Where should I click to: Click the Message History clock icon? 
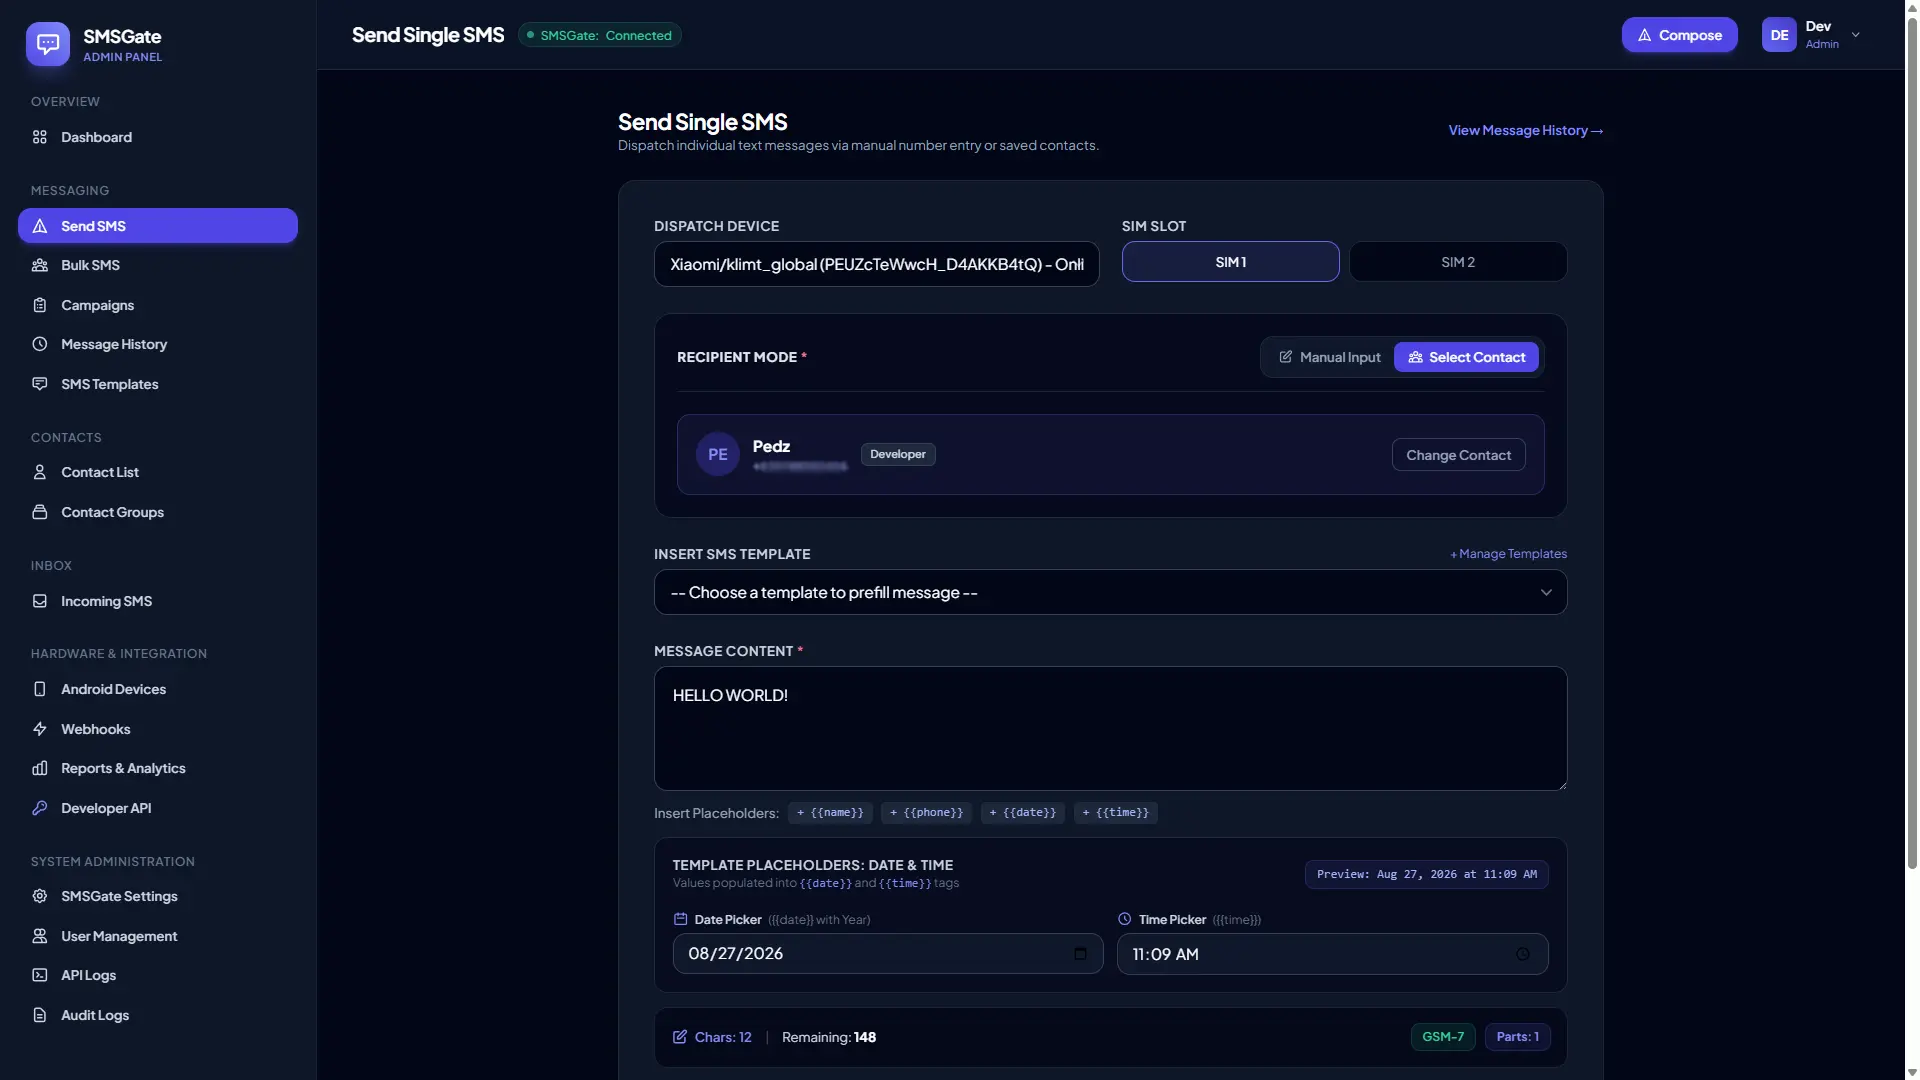40,344
